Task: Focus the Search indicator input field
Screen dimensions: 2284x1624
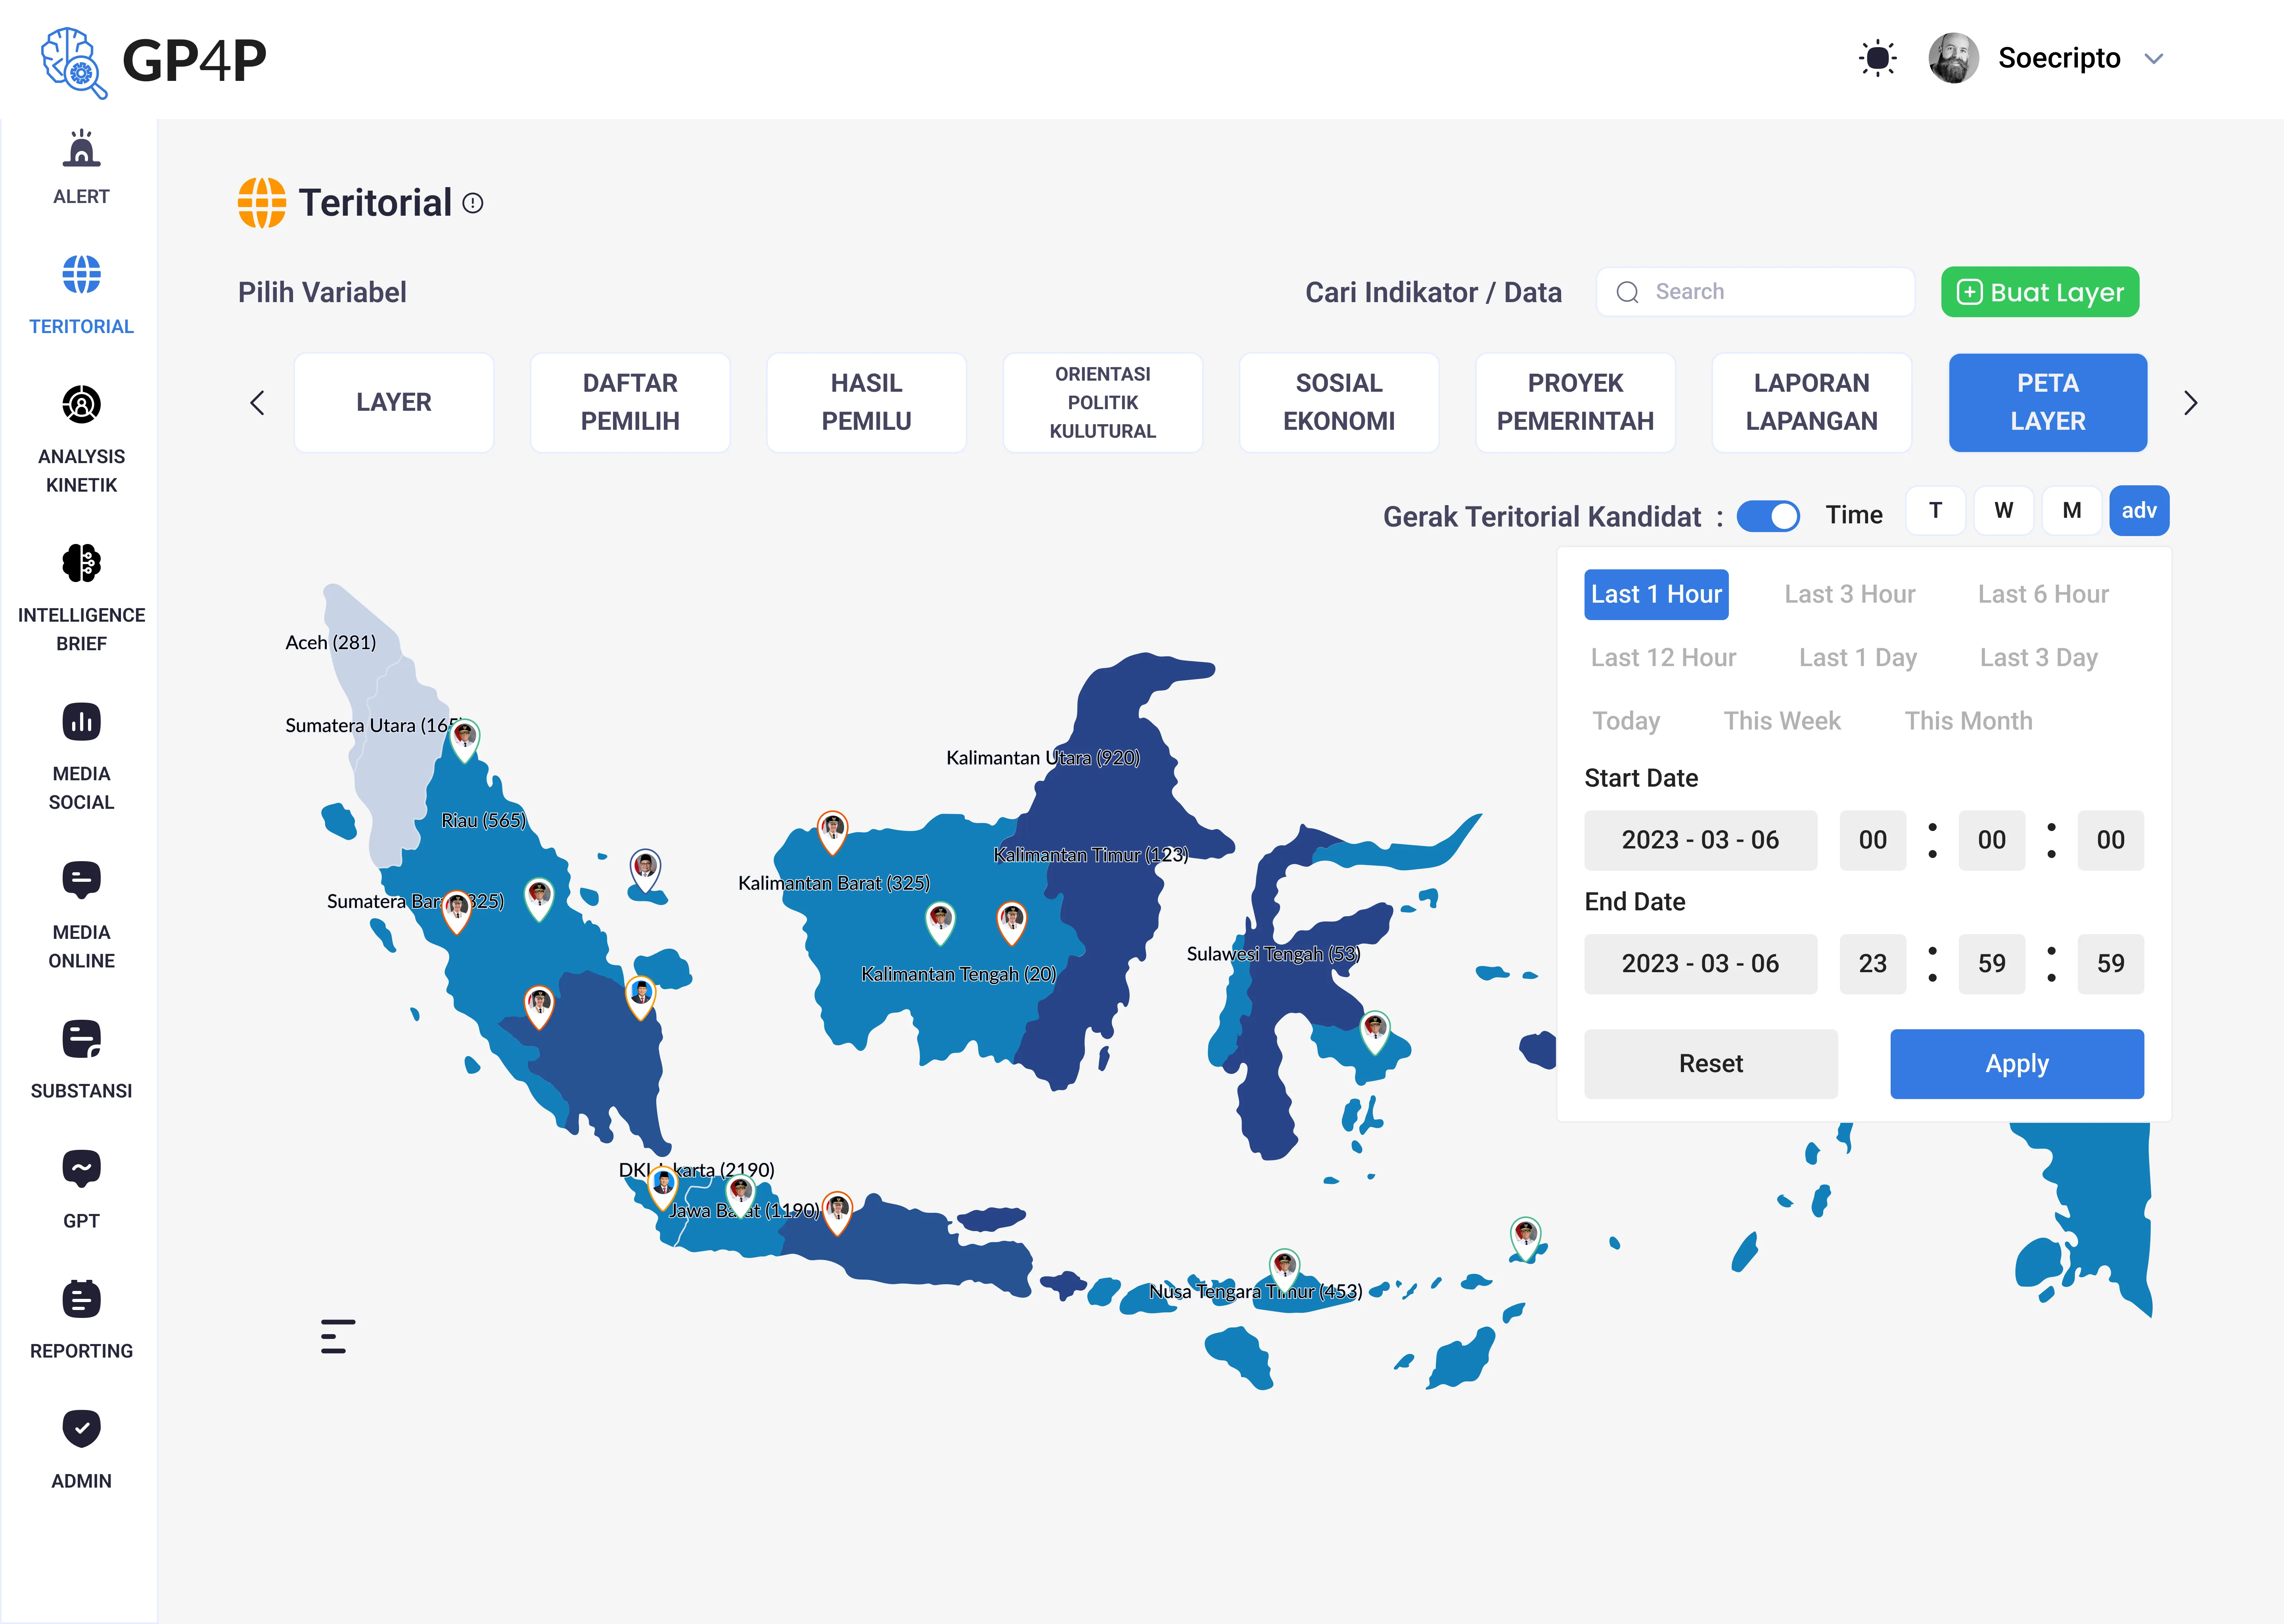Action: point(1755,292)
